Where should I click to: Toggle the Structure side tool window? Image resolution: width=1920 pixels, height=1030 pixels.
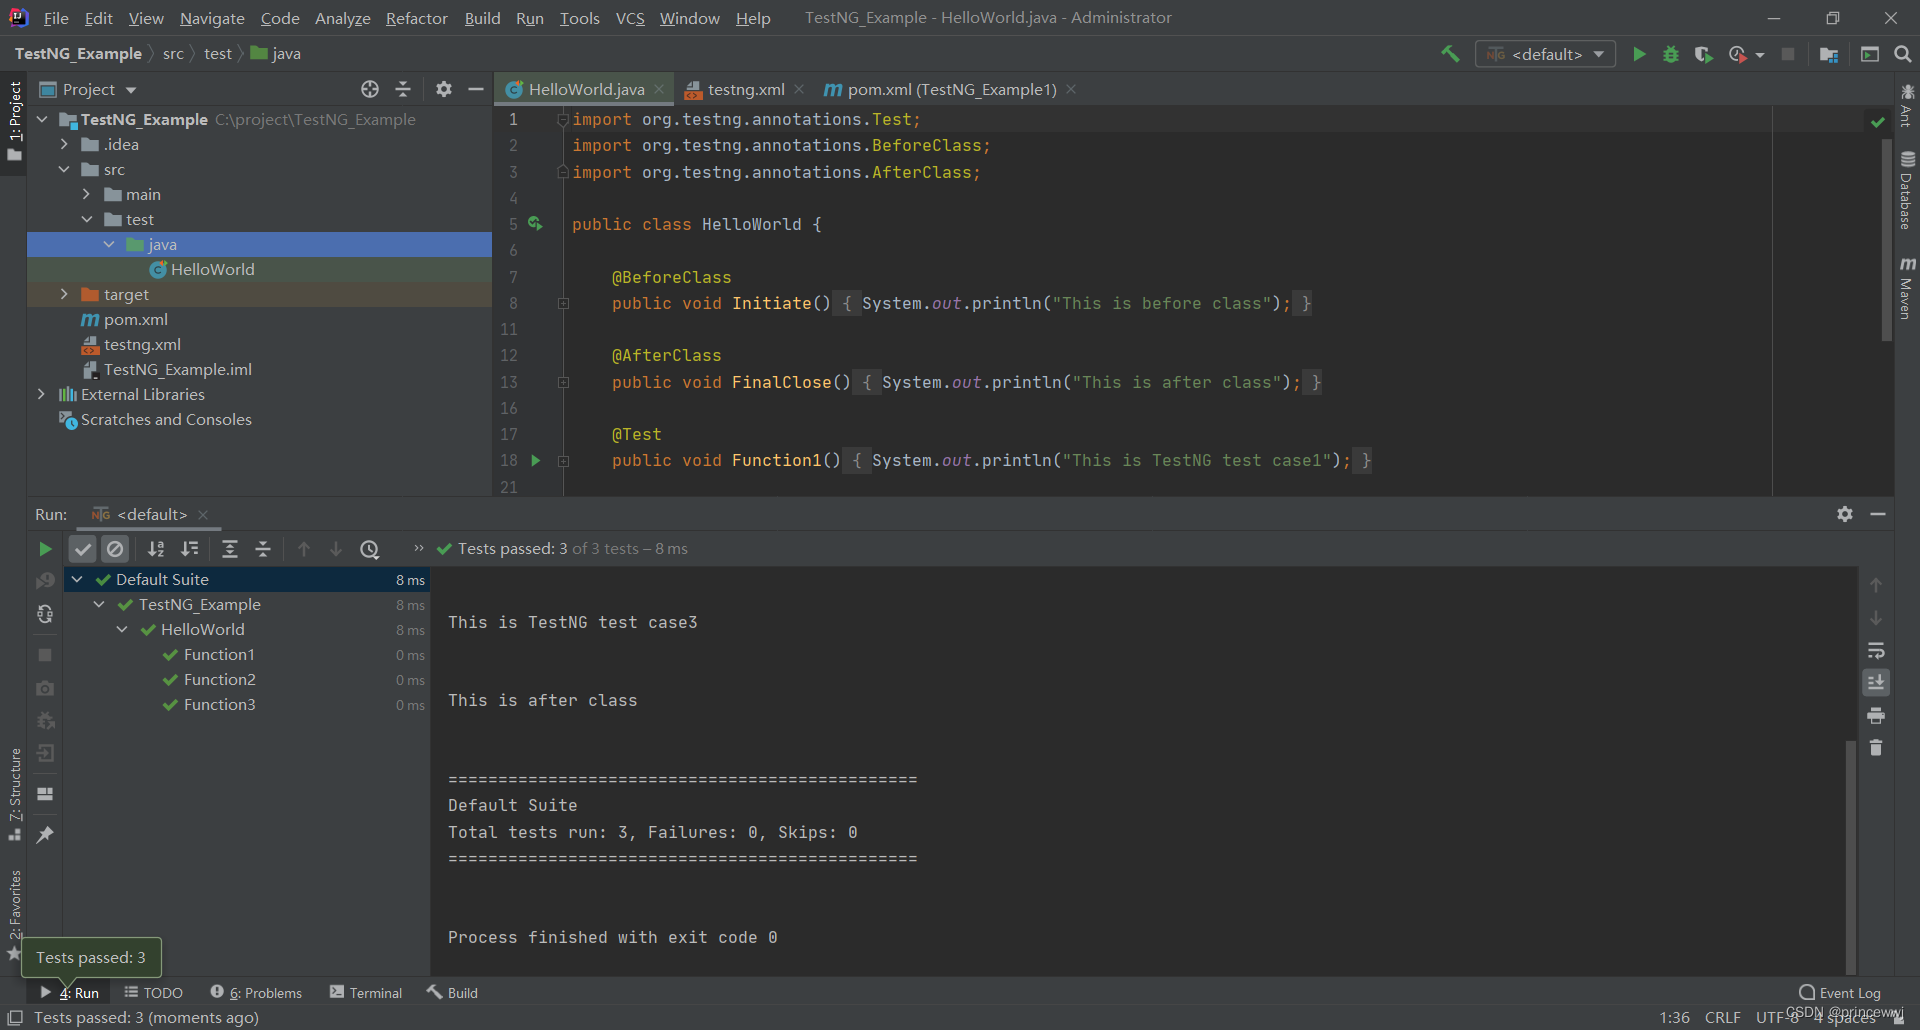14,794
